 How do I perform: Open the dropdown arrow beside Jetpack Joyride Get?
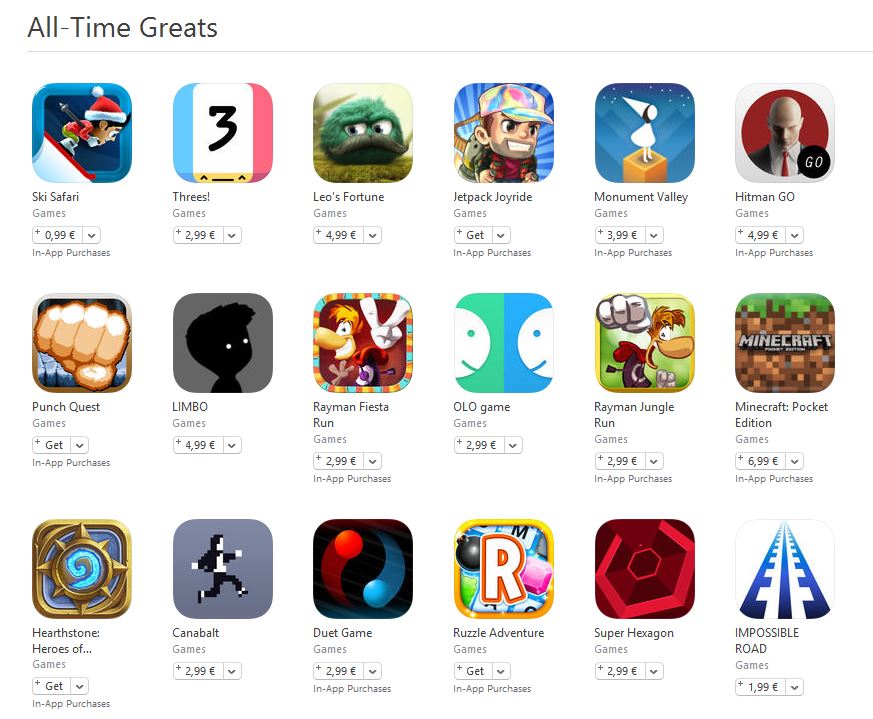pos(501,236)
